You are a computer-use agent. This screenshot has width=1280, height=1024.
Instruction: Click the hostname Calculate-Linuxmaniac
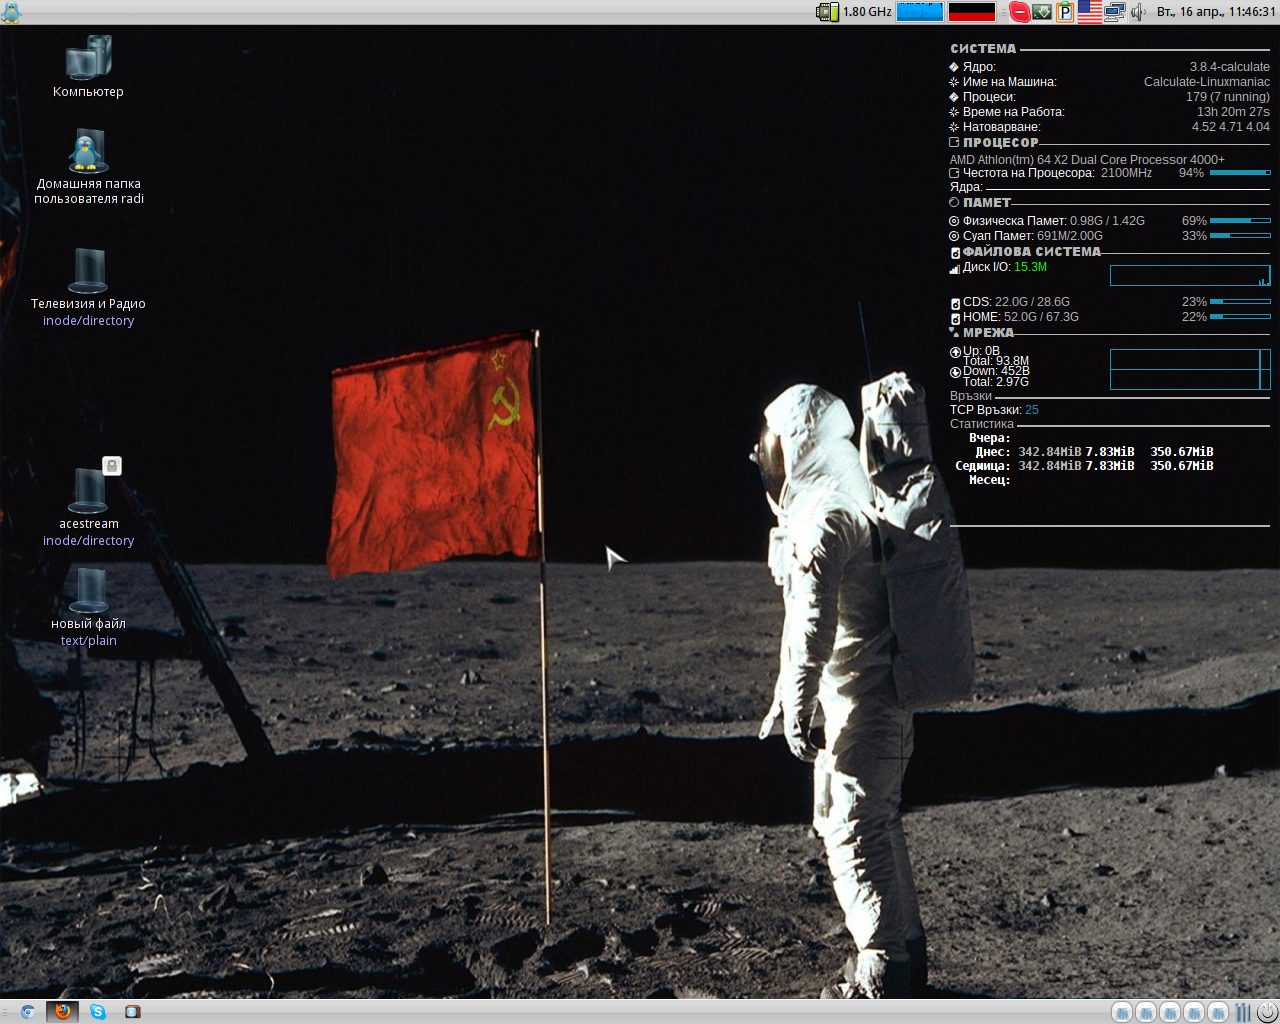[1207, 82]
